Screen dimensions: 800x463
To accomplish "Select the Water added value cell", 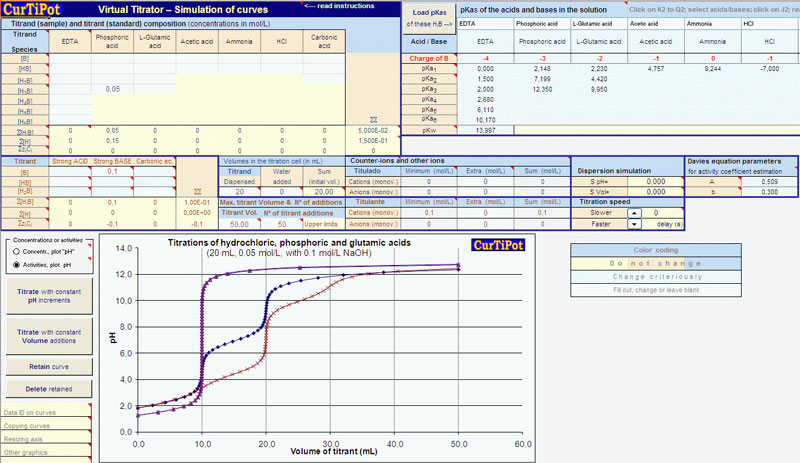I will coord(282,192).
